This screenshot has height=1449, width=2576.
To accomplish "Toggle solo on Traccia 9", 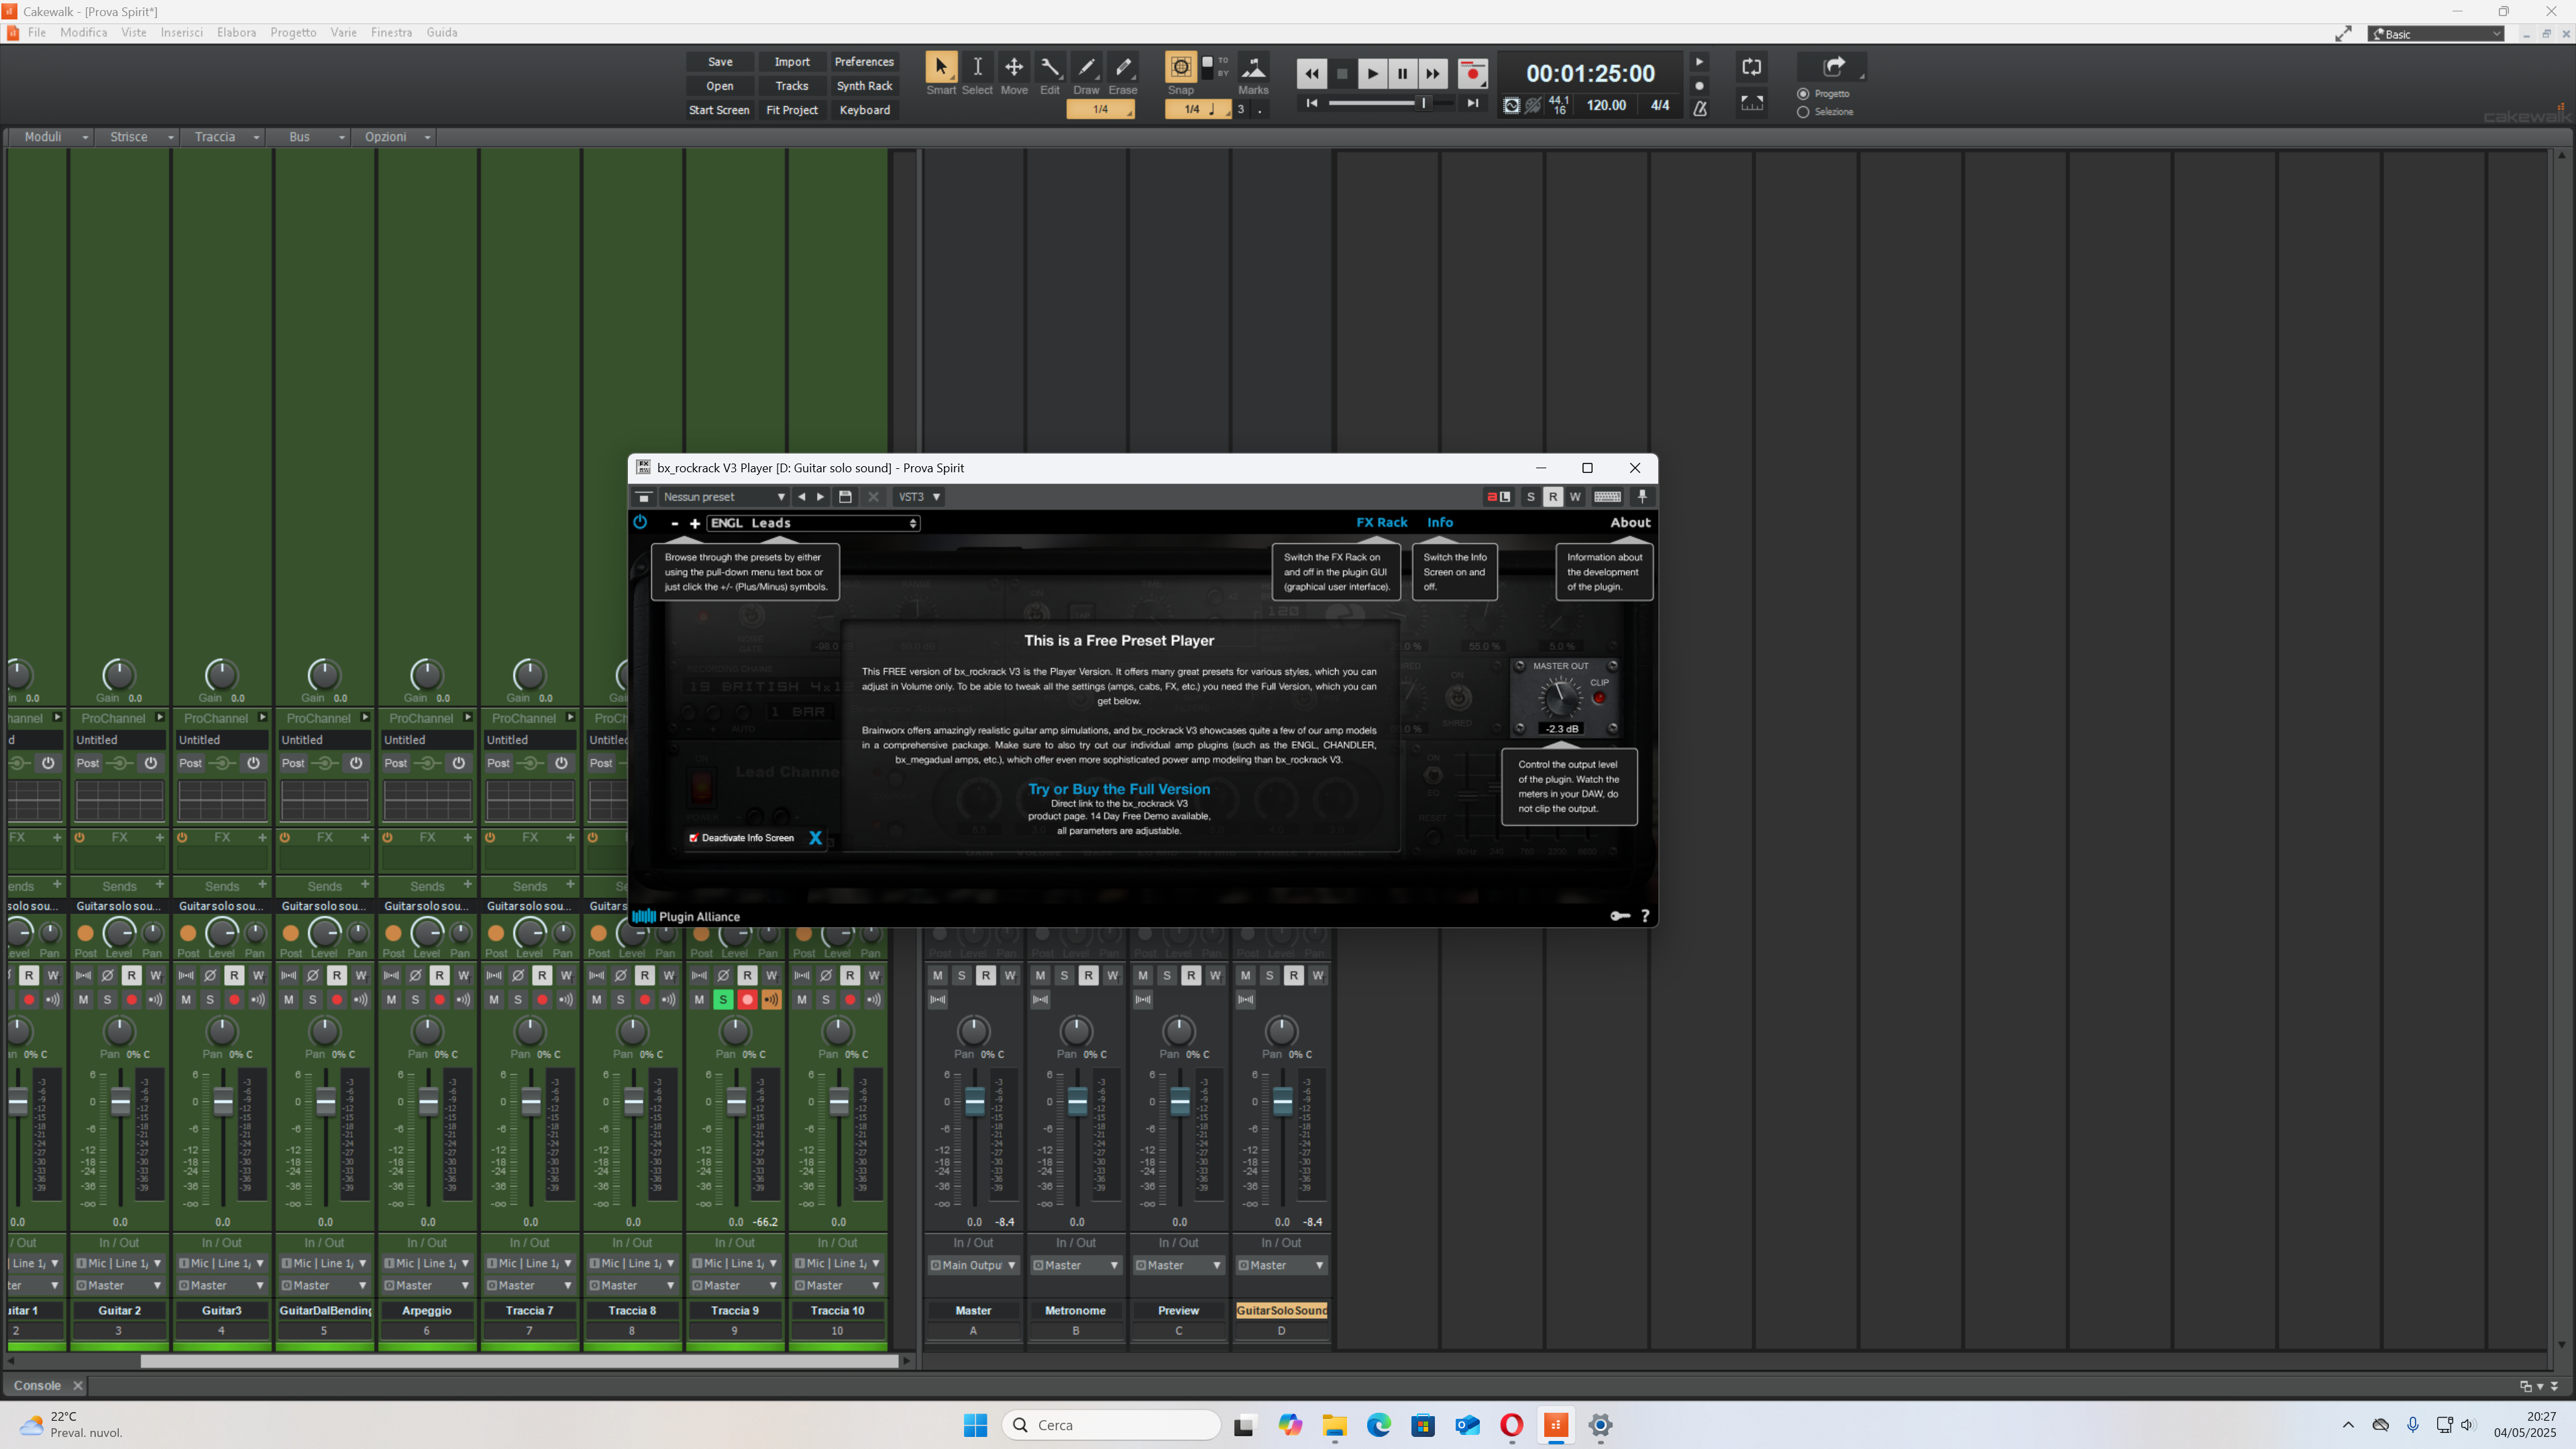I will click(723, 999).
